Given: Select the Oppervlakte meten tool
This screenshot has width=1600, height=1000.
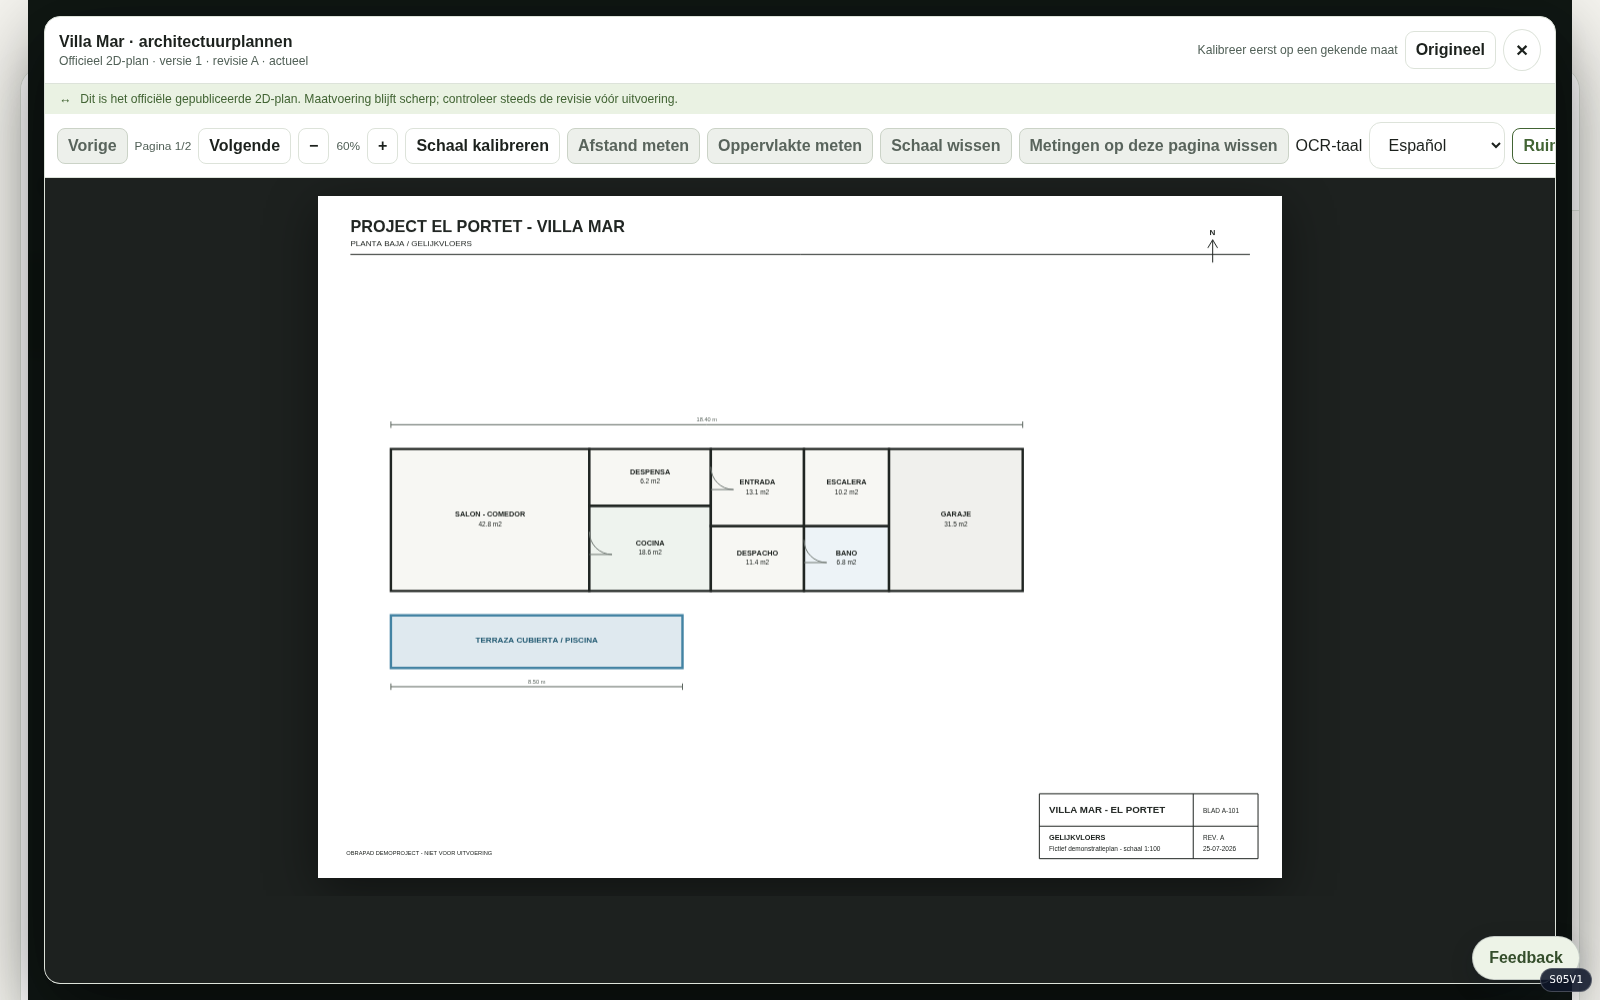Looking at the screenshot, I should (790, 146).
